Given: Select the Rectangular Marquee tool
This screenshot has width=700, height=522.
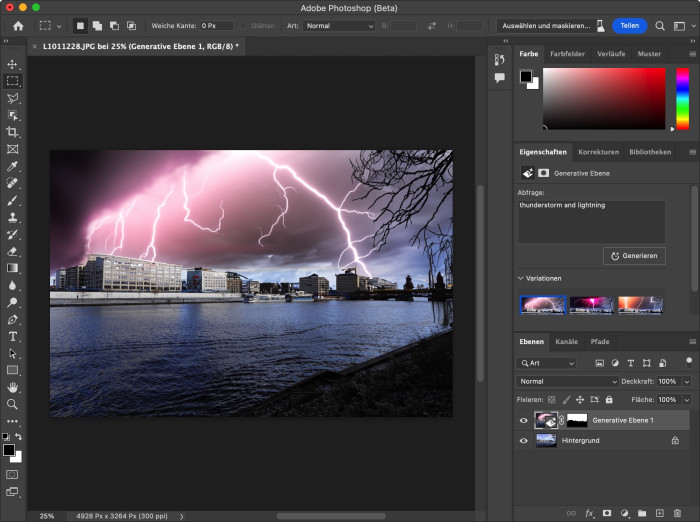Looking at the screenshot, I should (x=12, y=81).
